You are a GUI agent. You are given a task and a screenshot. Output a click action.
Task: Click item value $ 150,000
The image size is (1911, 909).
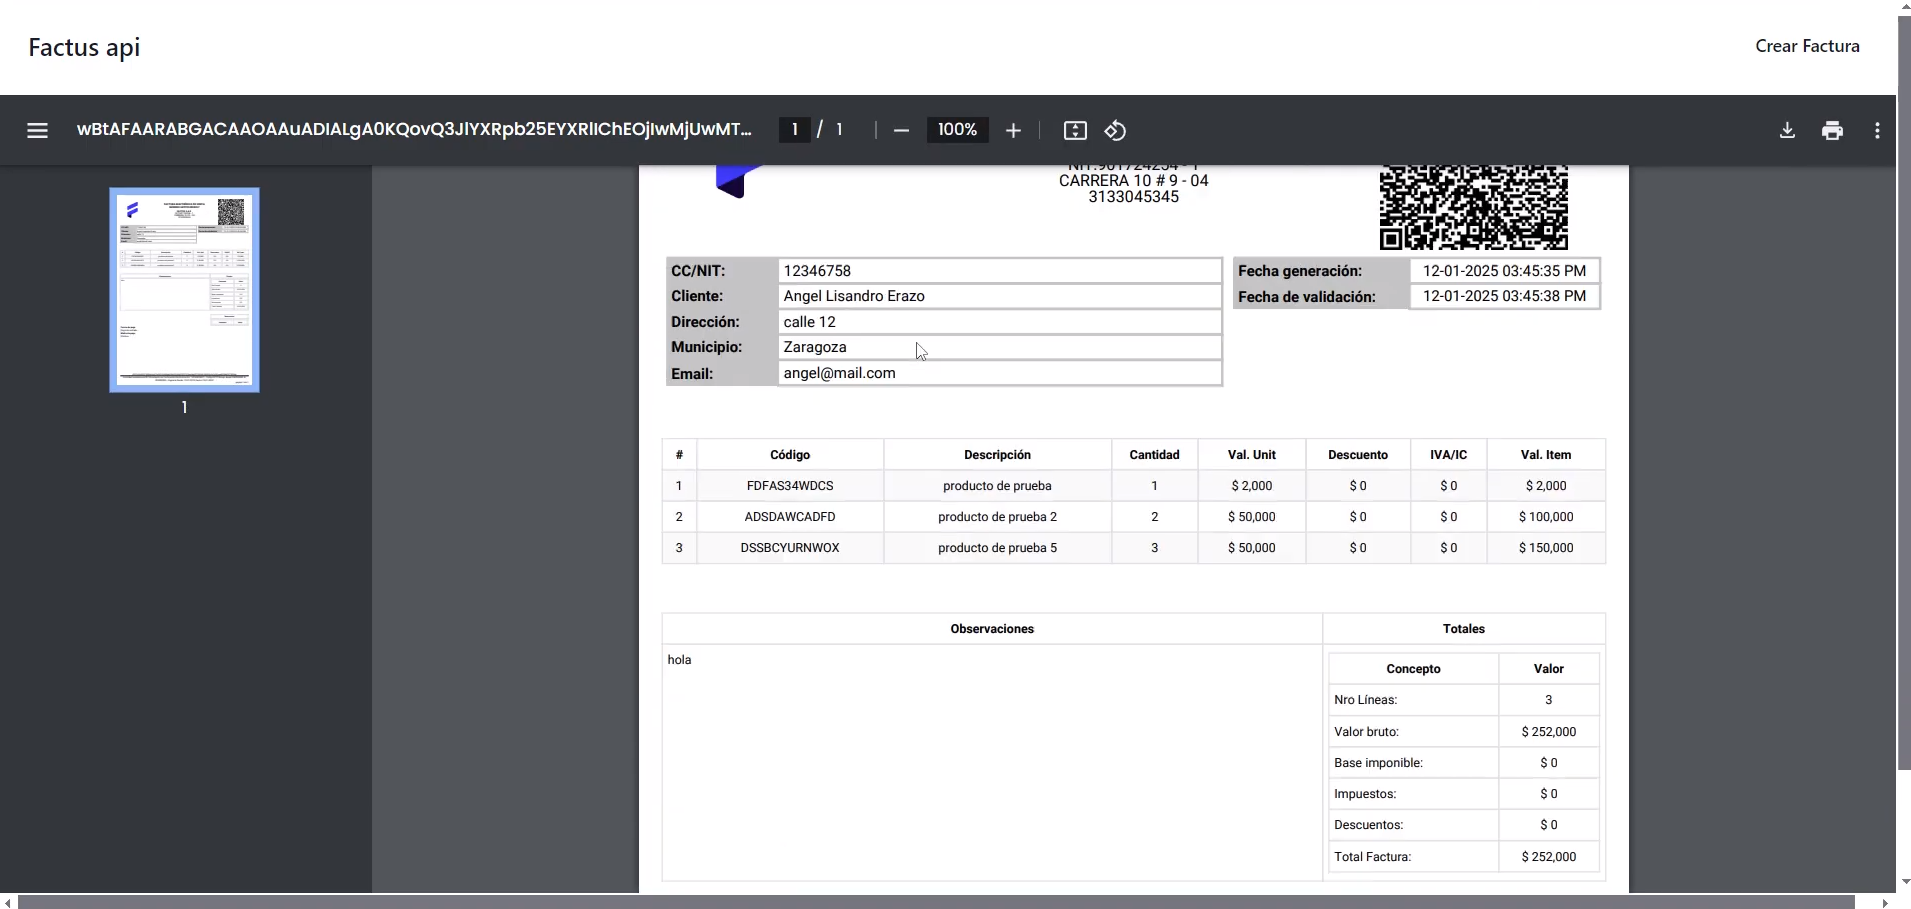tap(1546, 548)
